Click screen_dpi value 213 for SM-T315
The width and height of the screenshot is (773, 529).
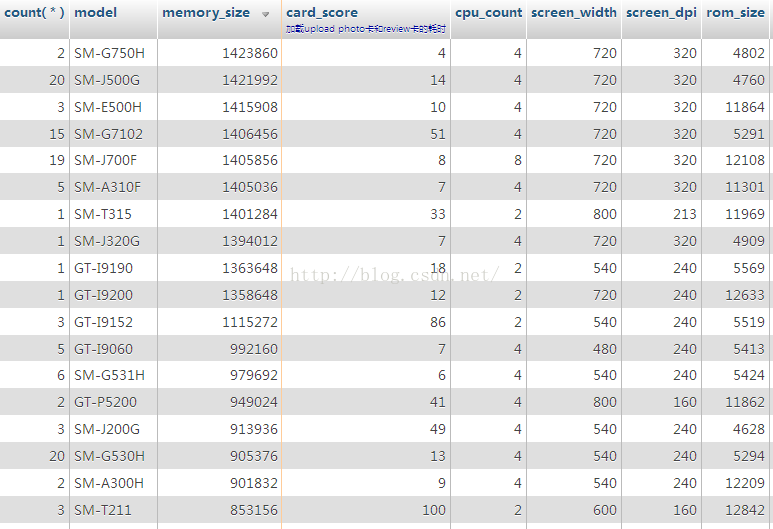[685, 214]
